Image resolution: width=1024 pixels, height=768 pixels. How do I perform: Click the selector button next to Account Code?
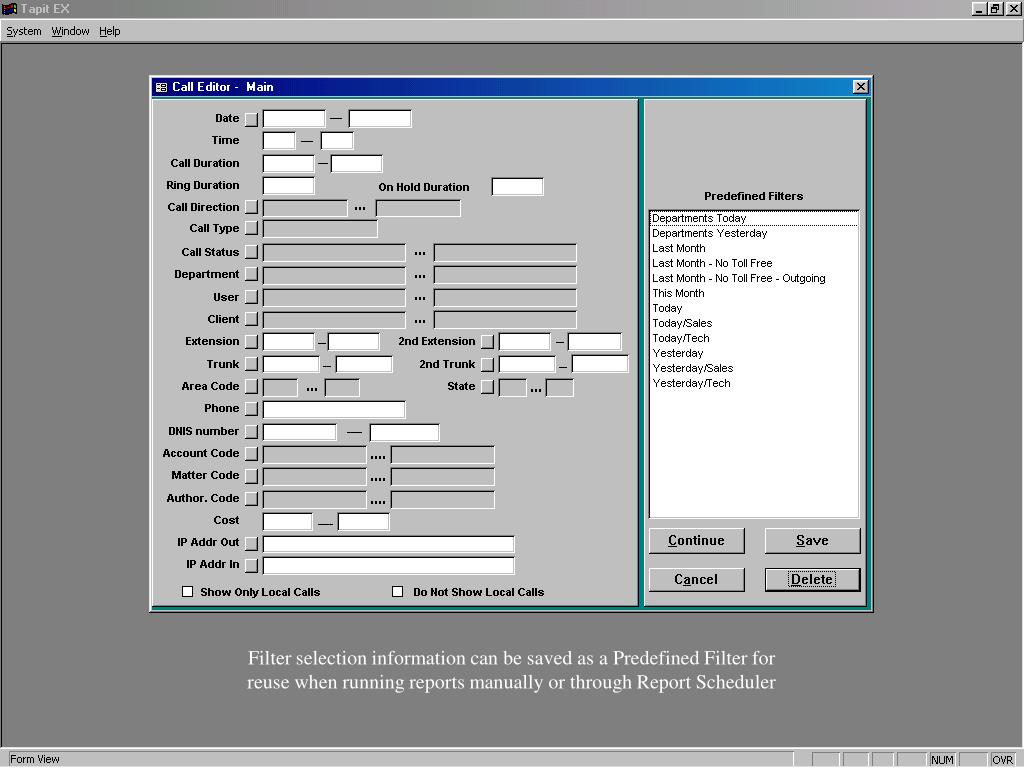click(x=251, y=454)
